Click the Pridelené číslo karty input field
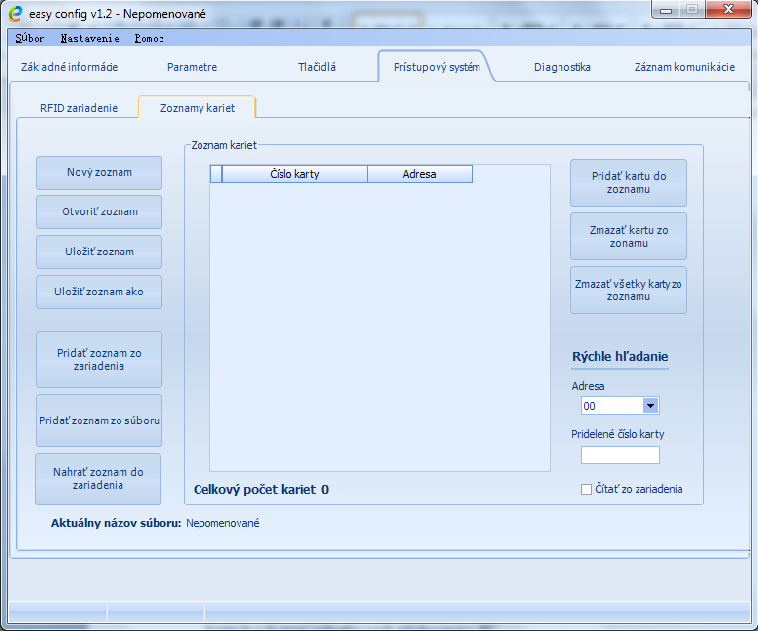The image size is (758, 631). tap(620, 455)
